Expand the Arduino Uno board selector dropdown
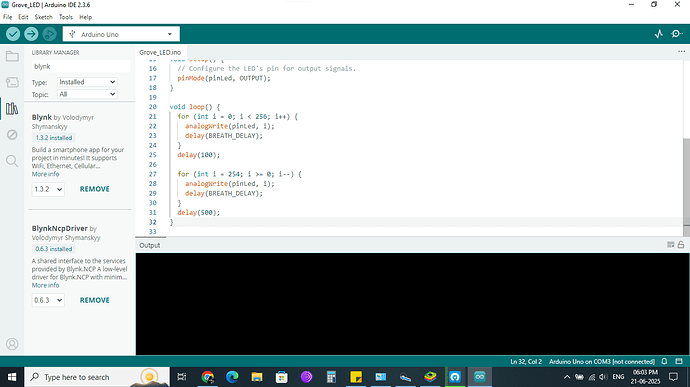This screenshot has height=387, width=690. [x=121, y=34]
